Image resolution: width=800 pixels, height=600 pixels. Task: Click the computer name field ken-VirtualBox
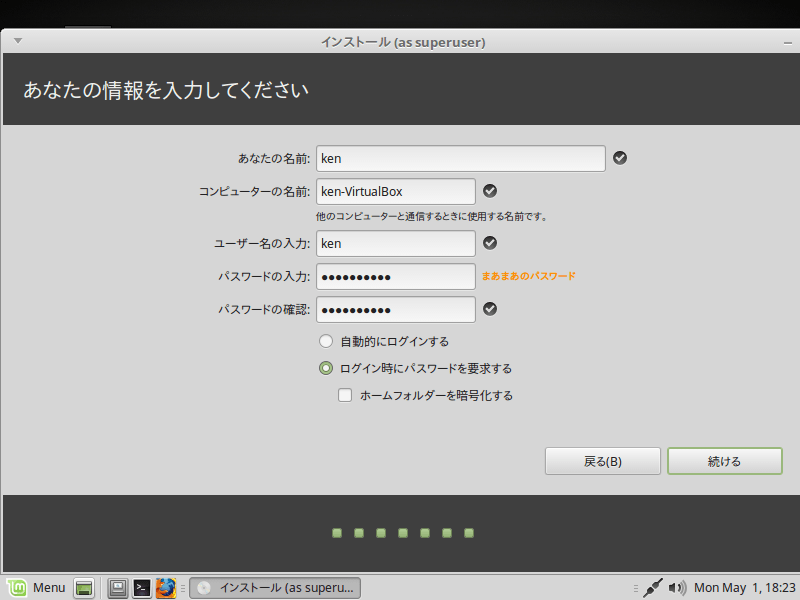396,191
